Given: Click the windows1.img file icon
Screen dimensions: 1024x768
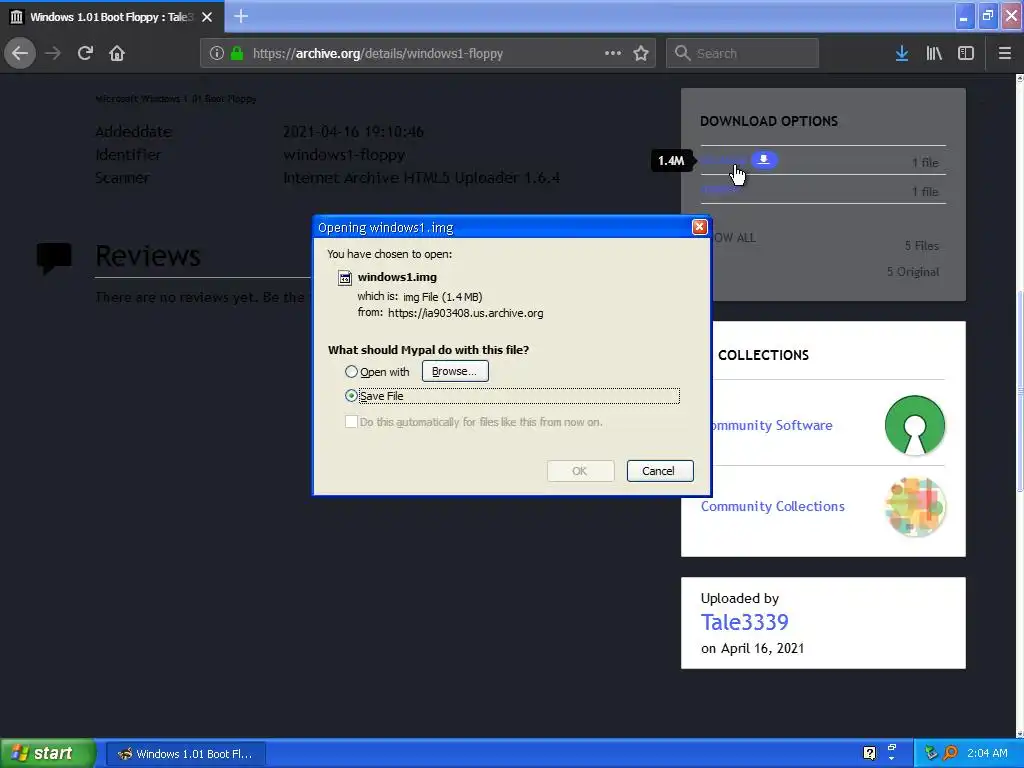Looking at the screenshot, I should click(x=345, y=278).
